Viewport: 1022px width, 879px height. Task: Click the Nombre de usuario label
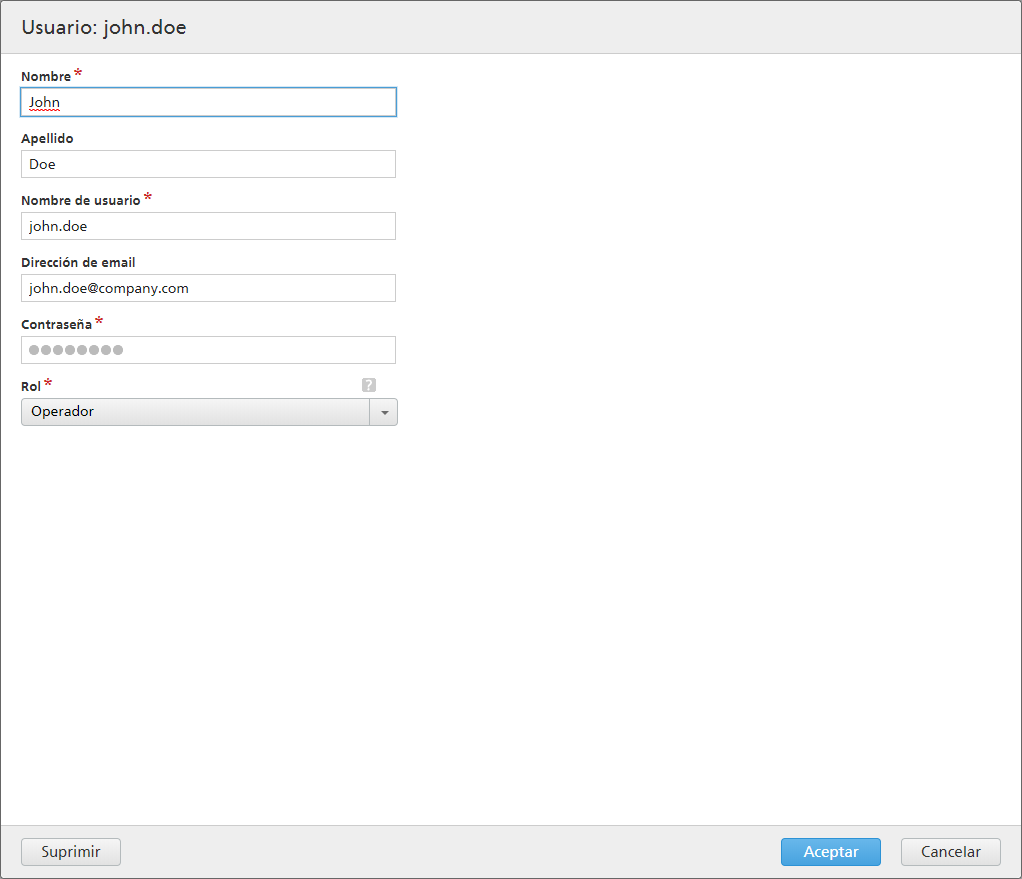point(80,201)
